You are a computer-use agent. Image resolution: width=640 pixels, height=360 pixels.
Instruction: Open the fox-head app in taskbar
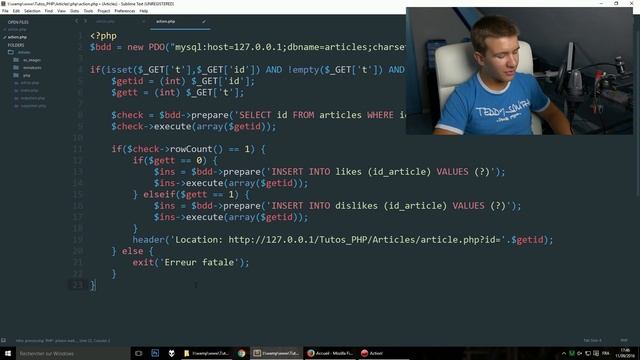click(x=171, y=353)
